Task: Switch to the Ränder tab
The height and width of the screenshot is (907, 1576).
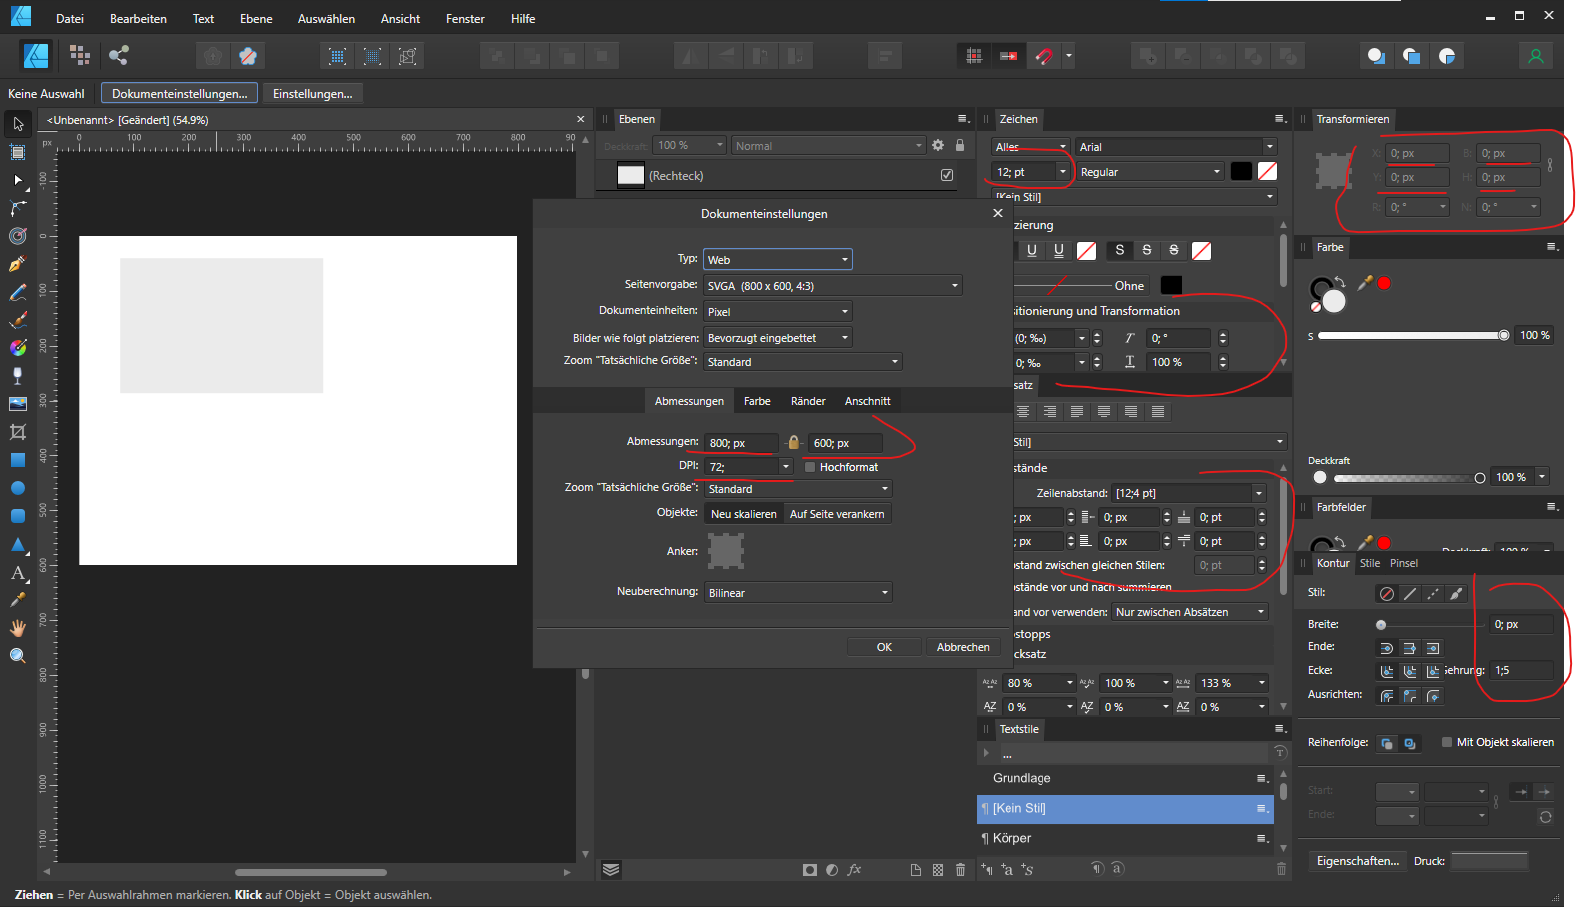Action: [x=808, y=401]
